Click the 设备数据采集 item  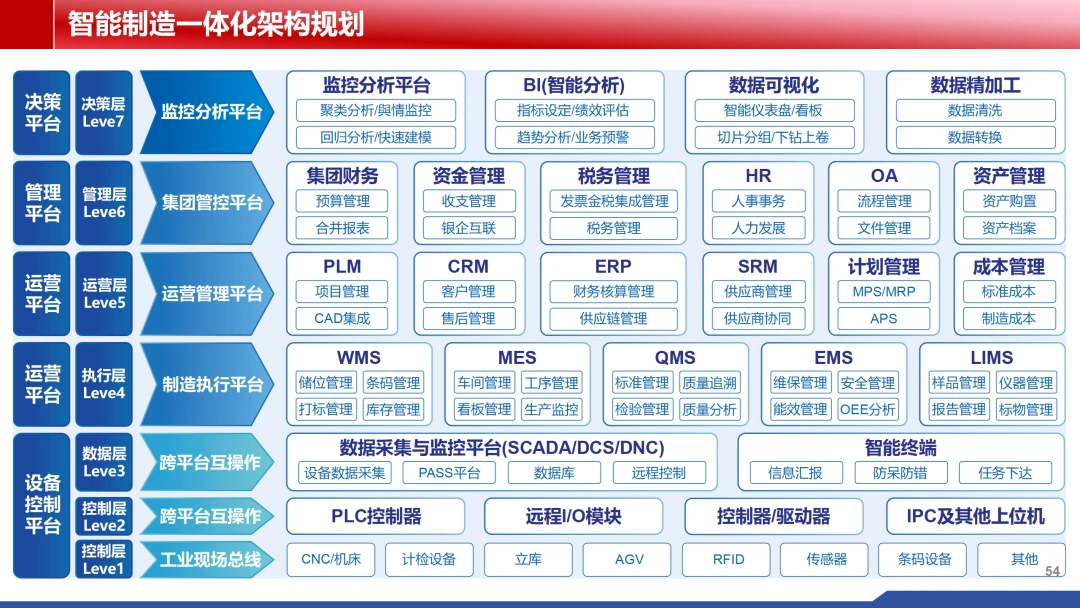[x=345, y=473]
